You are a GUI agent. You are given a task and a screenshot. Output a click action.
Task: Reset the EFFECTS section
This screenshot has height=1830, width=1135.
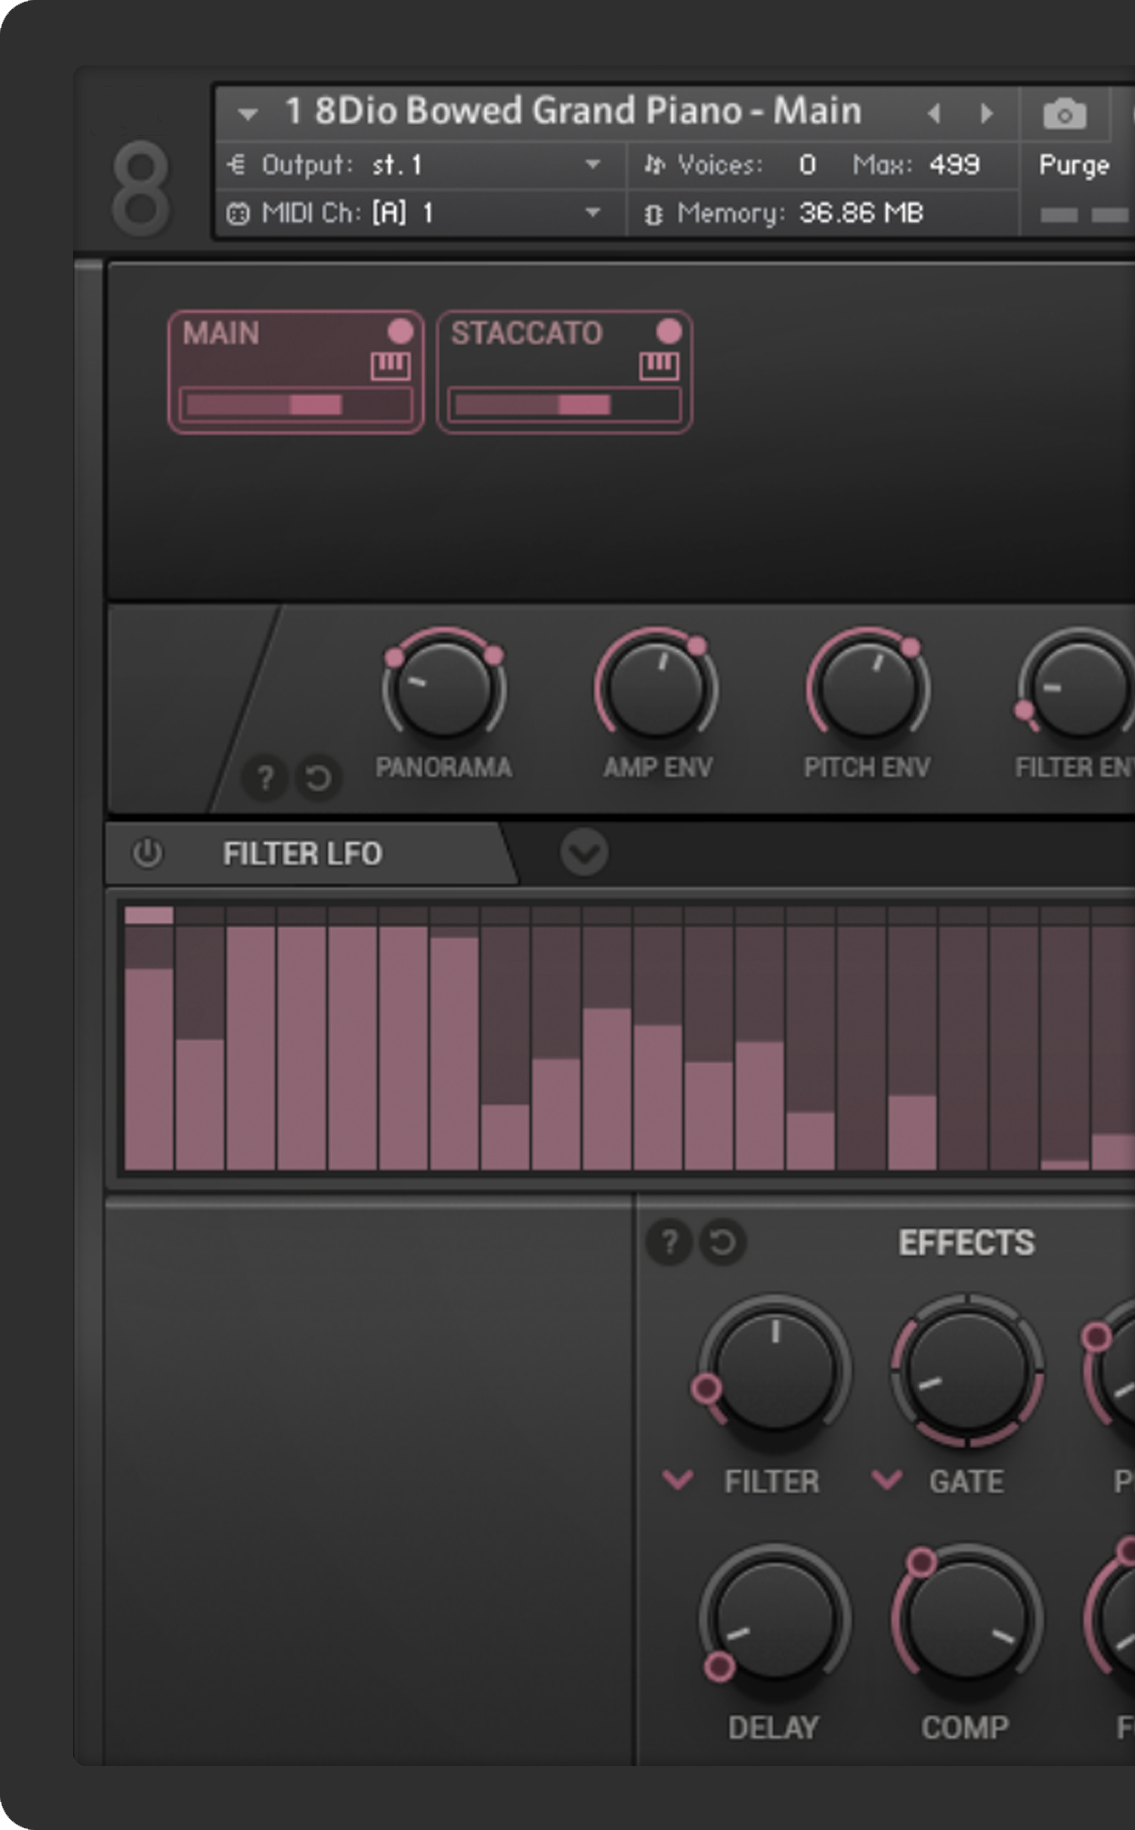[x=723, y=1243]
